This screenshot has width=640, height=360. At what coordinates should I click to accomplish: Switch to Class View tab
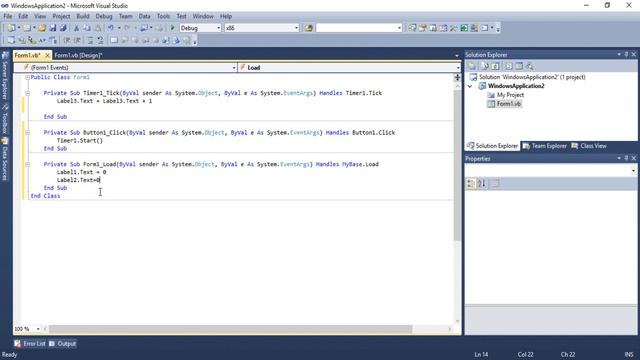pos(589,146)
